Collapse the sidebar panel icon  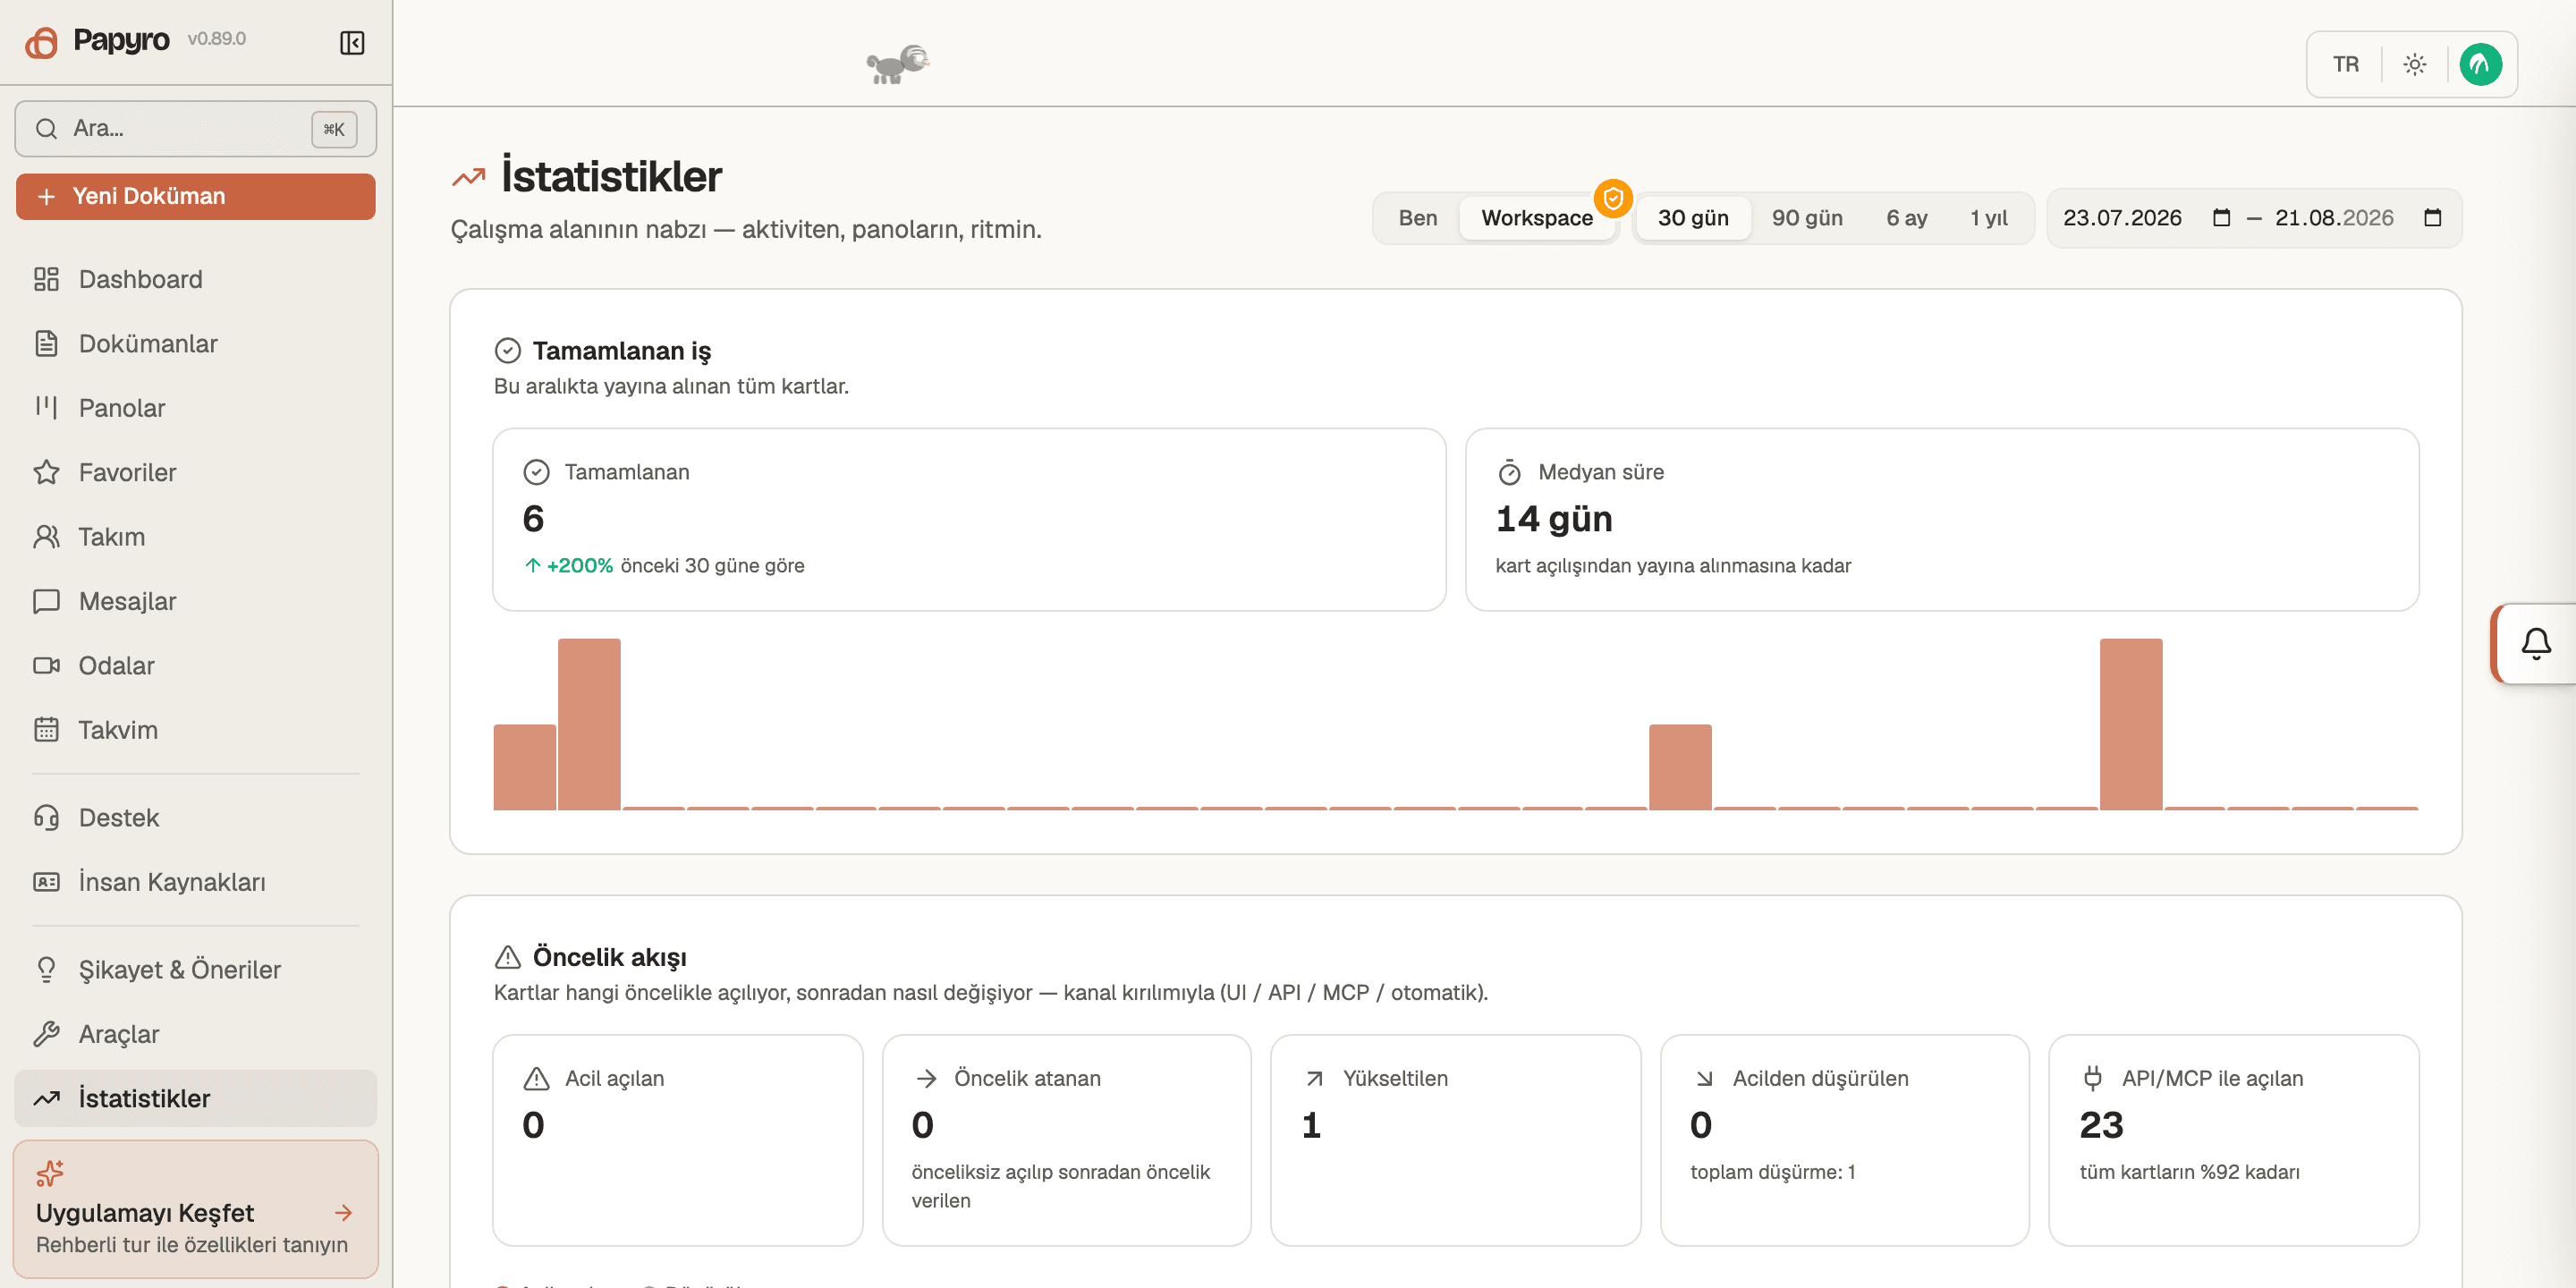[x=352, y=42]
